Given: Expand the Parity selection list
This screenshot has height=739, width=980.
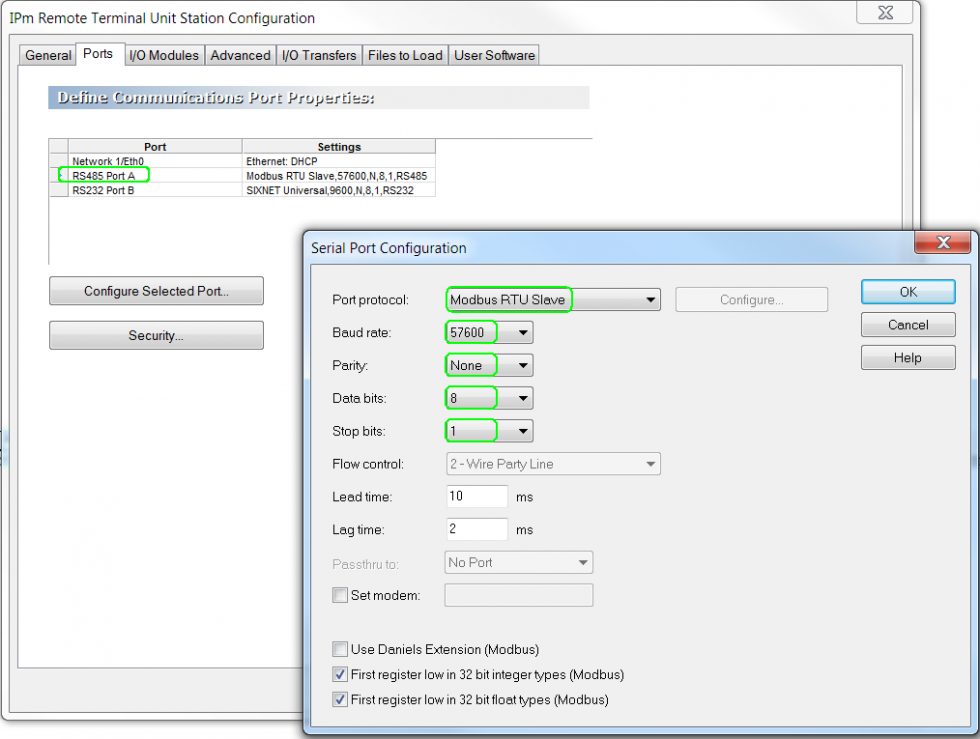Looking at the screenshot, I should coord(522,365).
